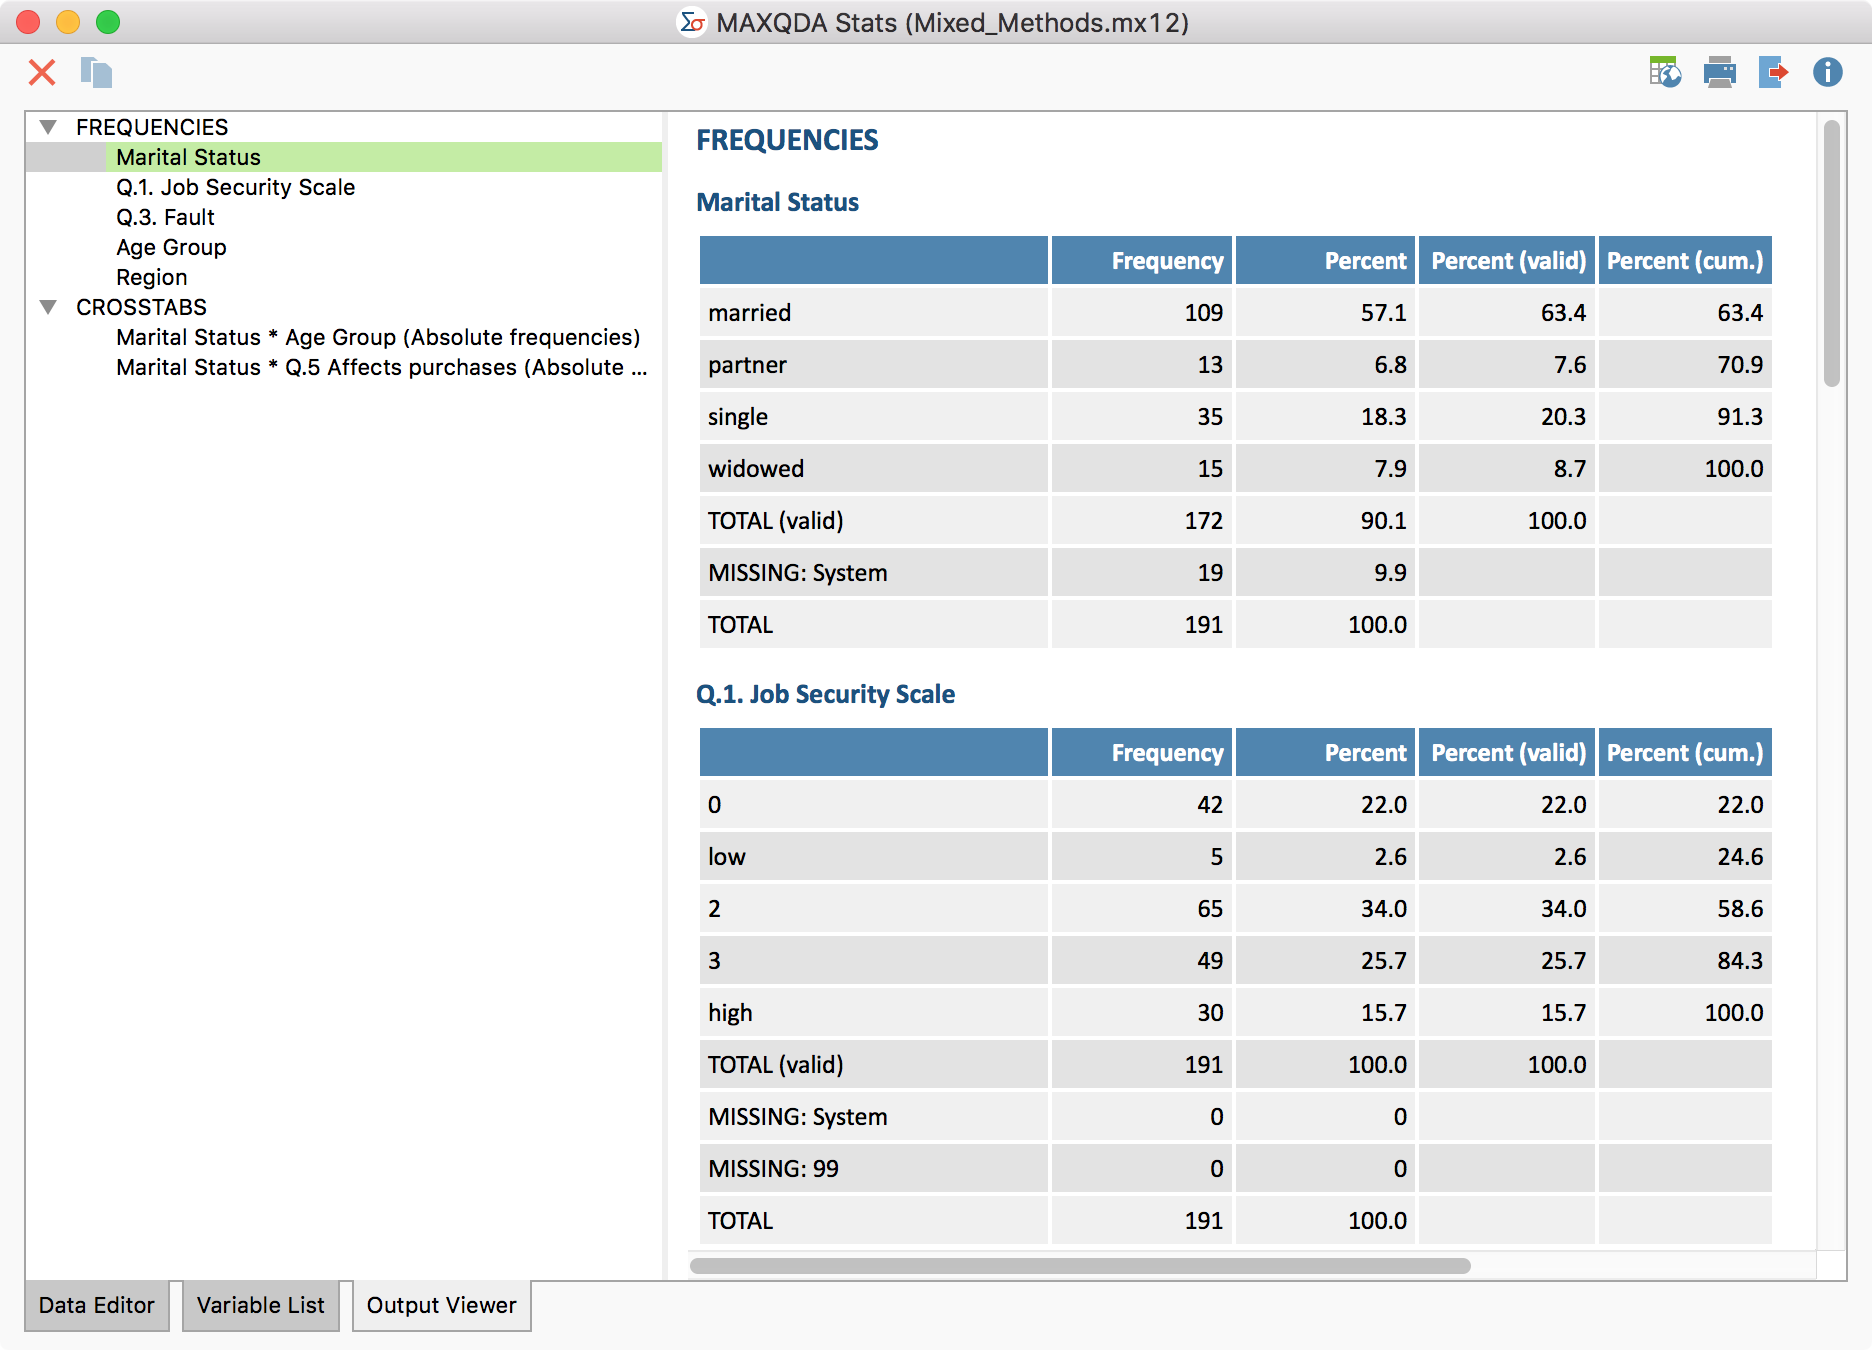Collapse the CROSSTABS tree node
The image size is (1872, 1350).
click(x=48, y=307)
